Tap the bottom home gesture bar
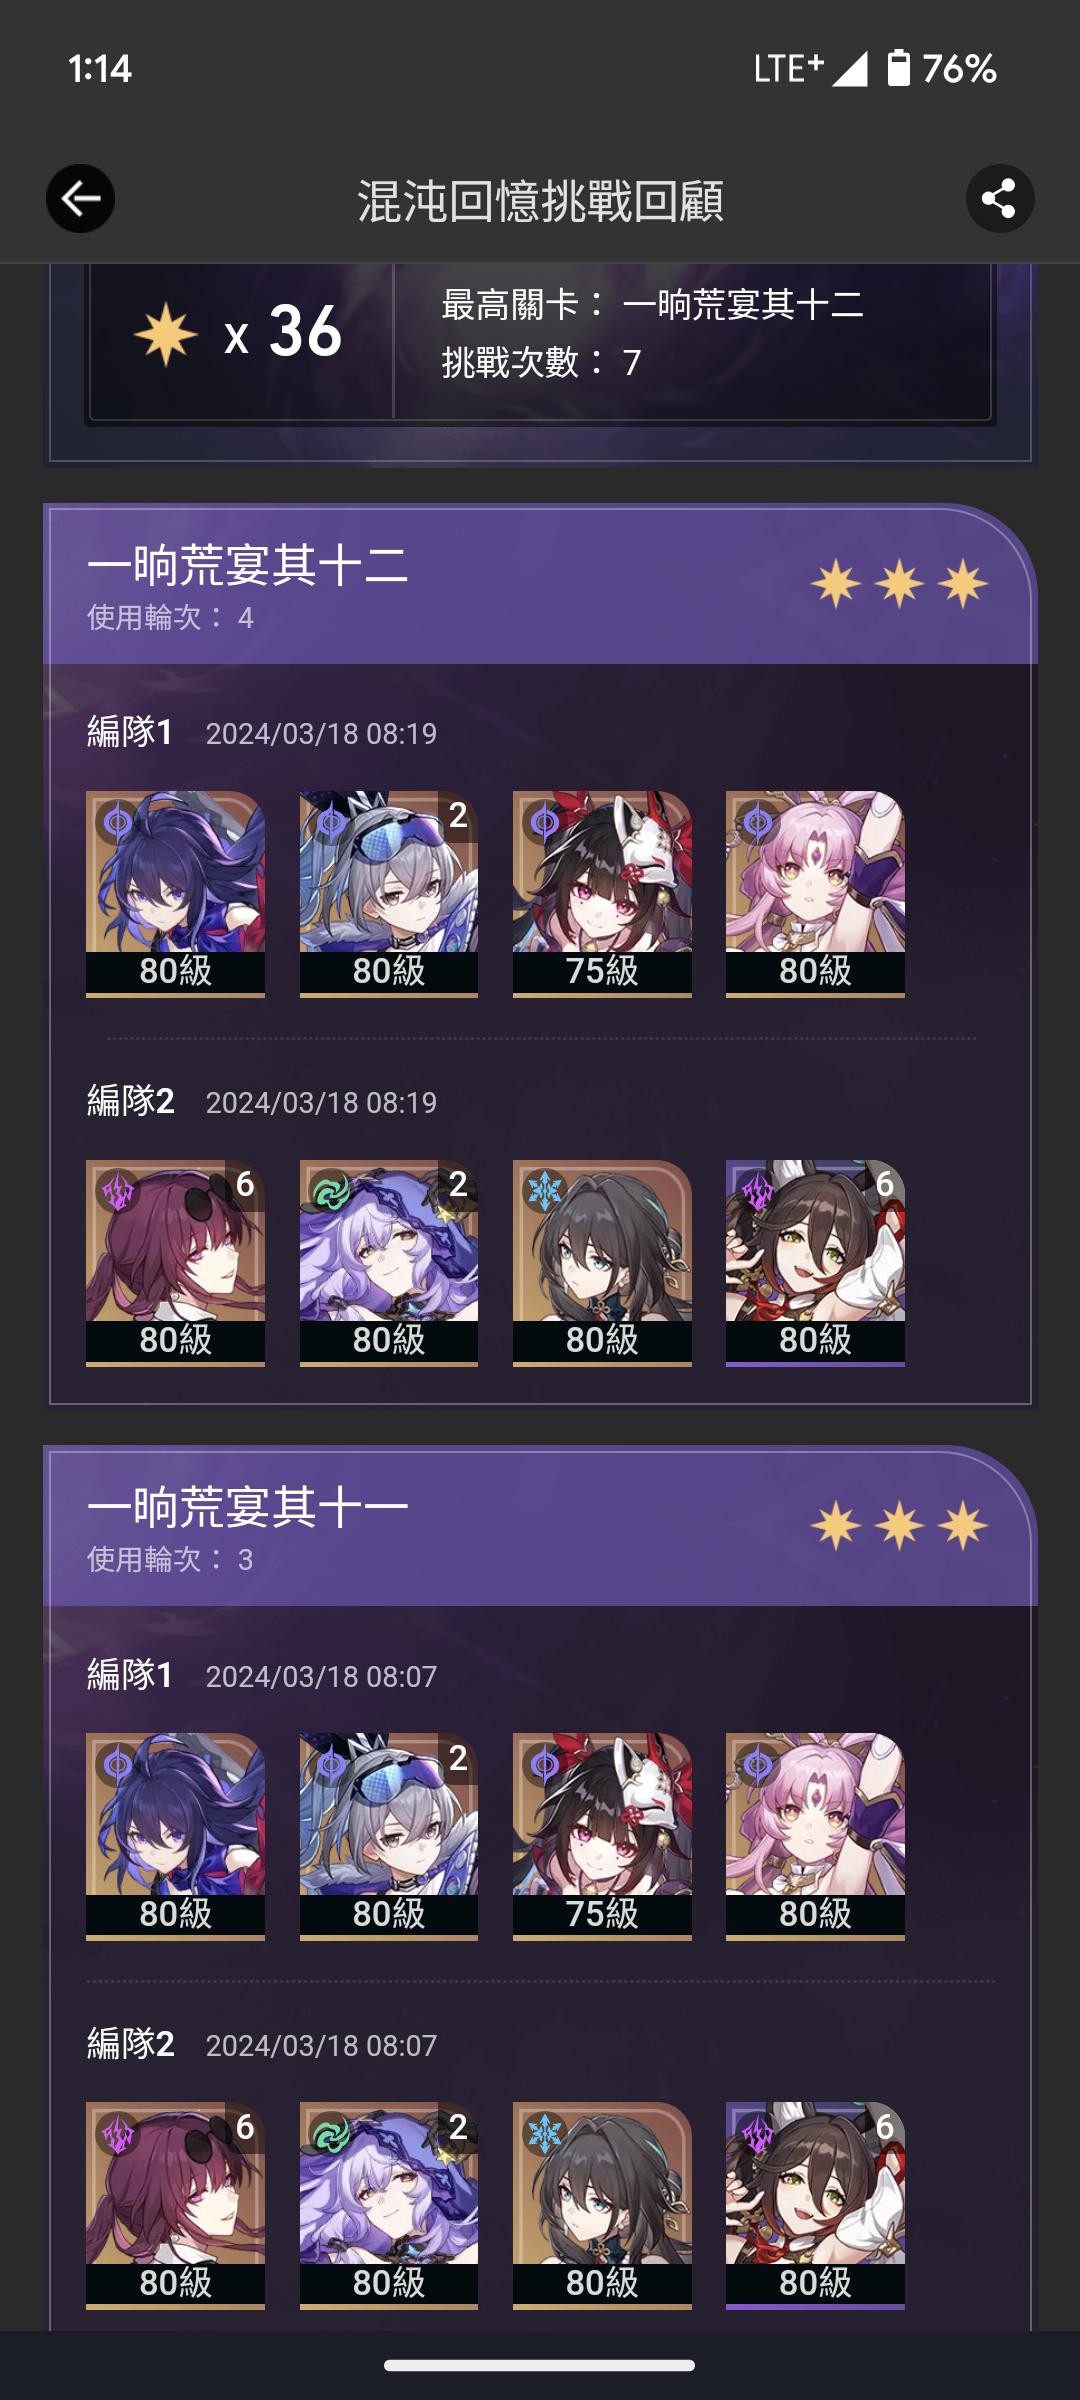The width and height of the screenshot is (1080, 2400). [x=540, y=2365]
